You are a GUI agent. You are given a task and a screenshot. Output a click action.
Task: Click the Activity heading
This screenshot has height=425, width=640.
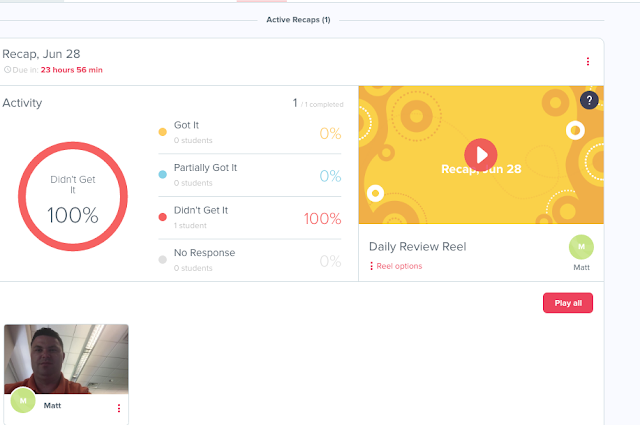coord(22,103)
